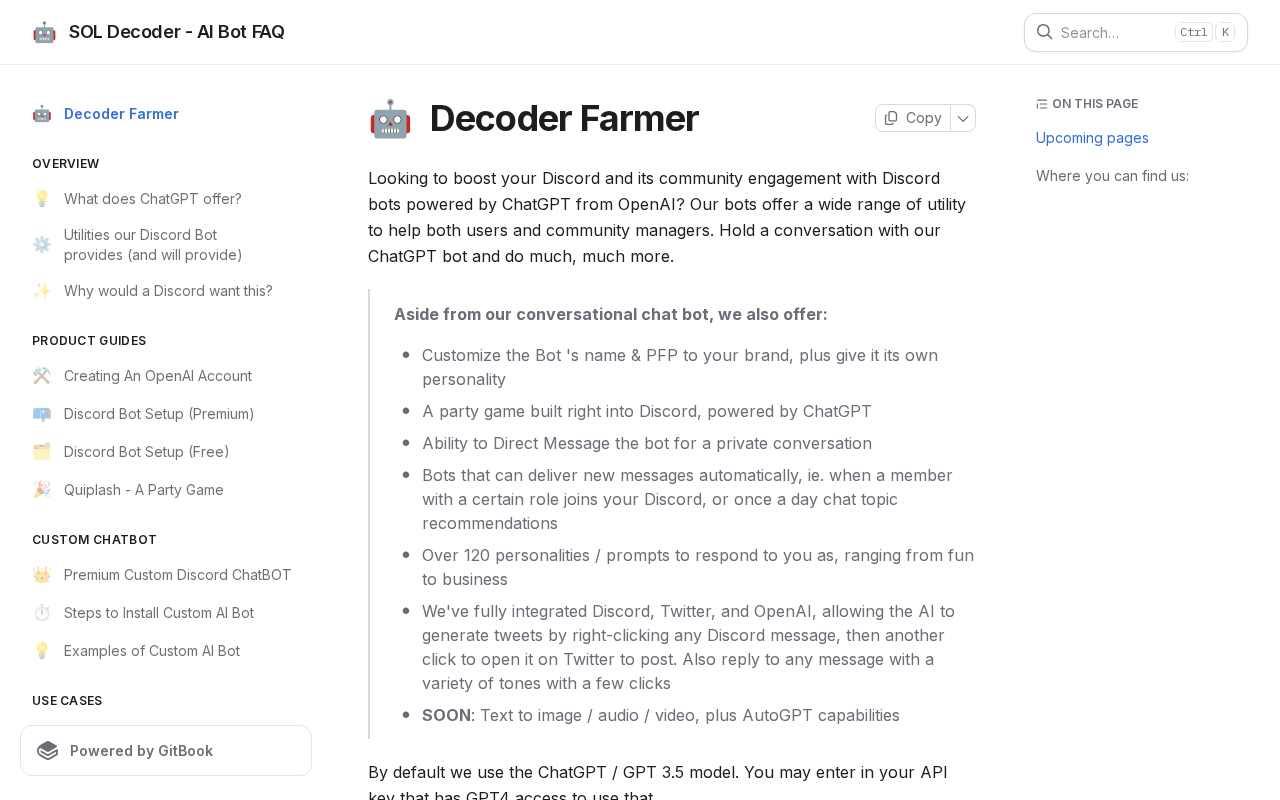Viewport: 1280px width, 800px height.
Task: Click the party popper icon beside Quiplash
Action: point(42,490)
